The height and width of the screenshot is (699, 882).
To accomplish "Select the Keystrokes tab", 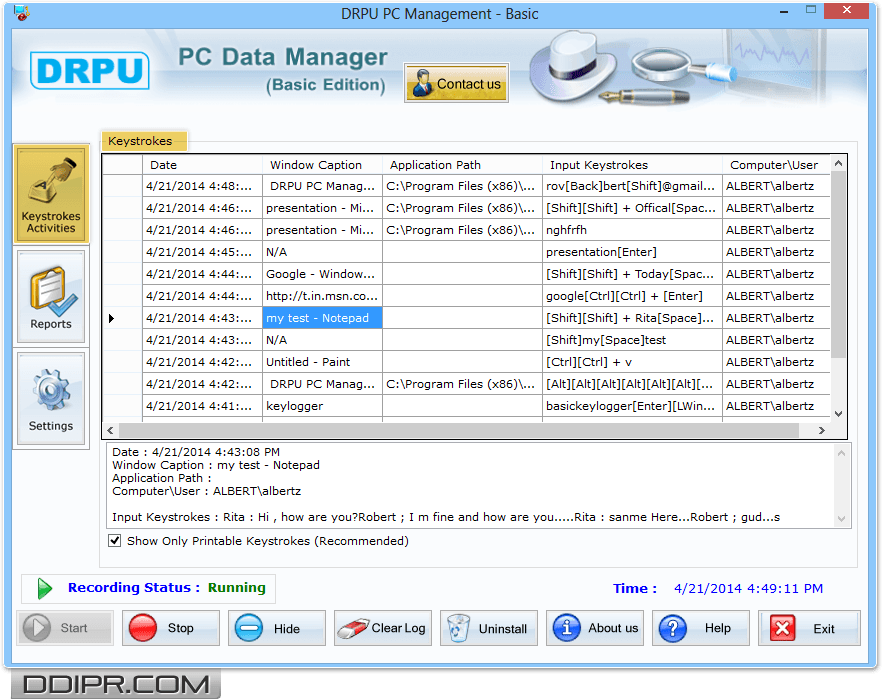I will point(143,141).
